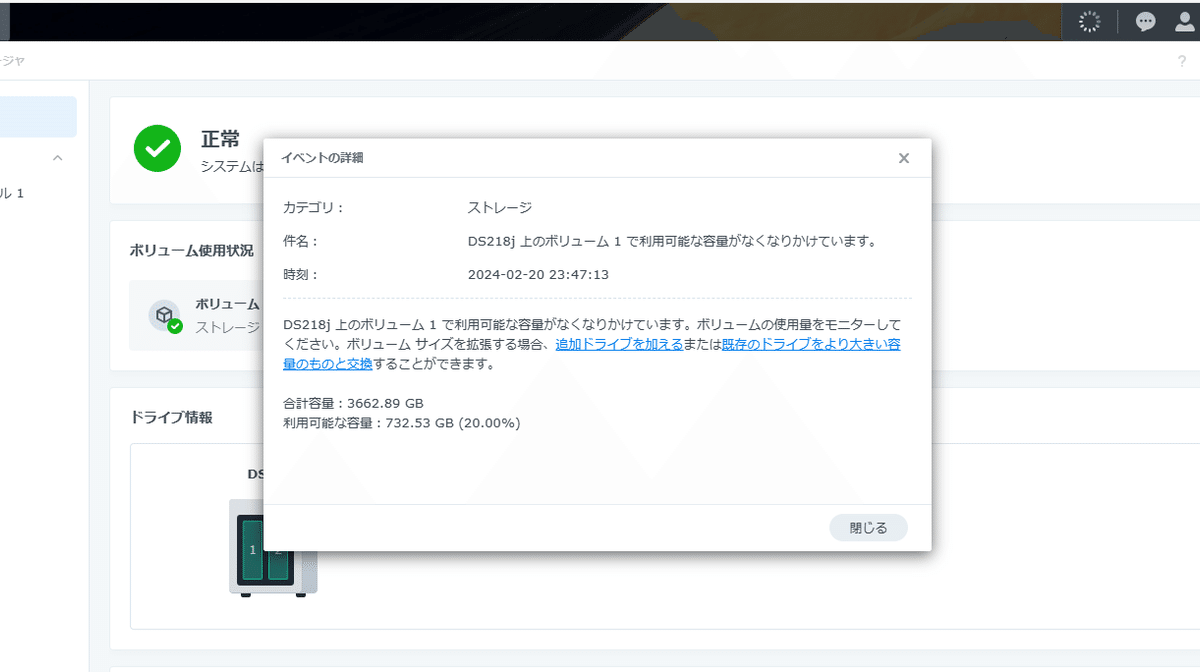The image size is (1200, 672).
Task: Select drive bay 1 on the NAS image
Action: tap(253, 549)
